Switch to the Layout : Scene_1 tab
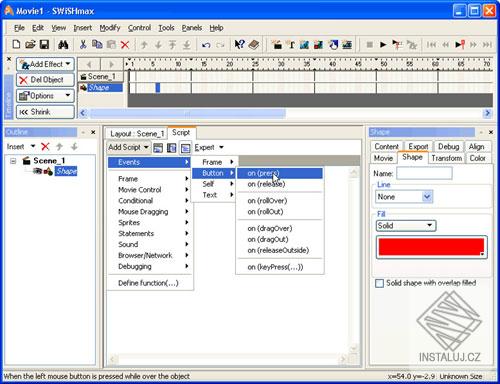 (x=137, y=134)
